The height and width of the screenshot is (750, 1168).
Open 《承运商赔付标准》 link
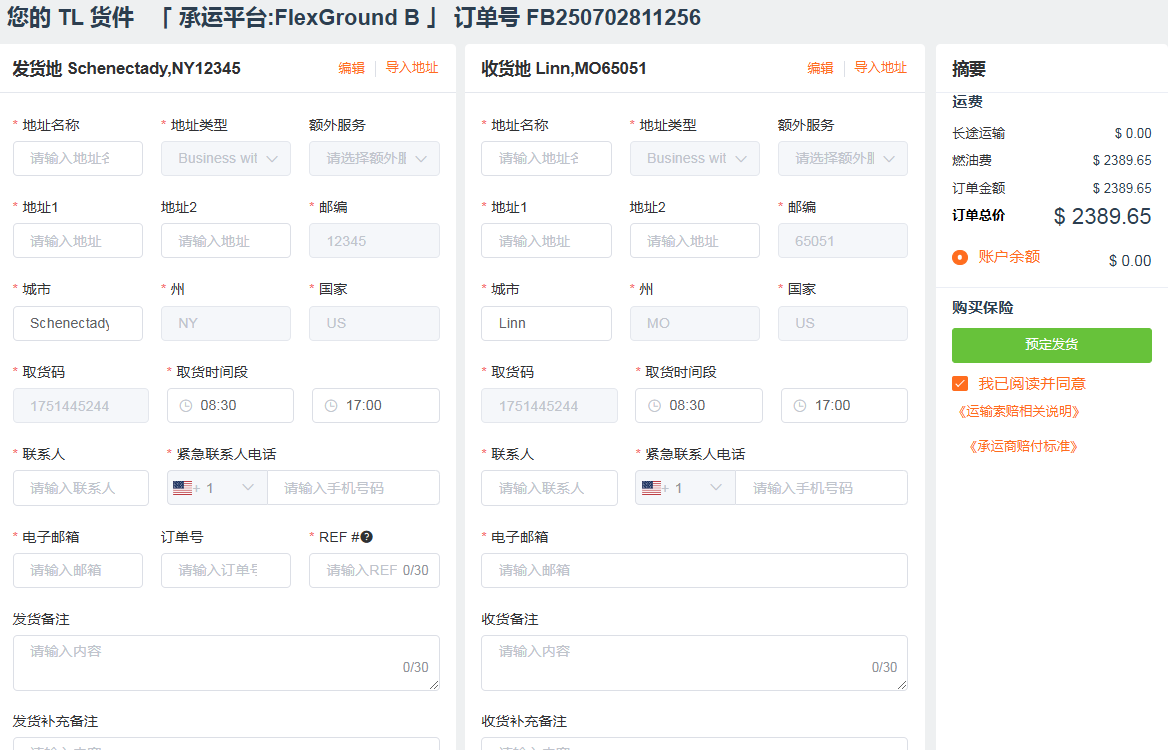pos(1023,446)
